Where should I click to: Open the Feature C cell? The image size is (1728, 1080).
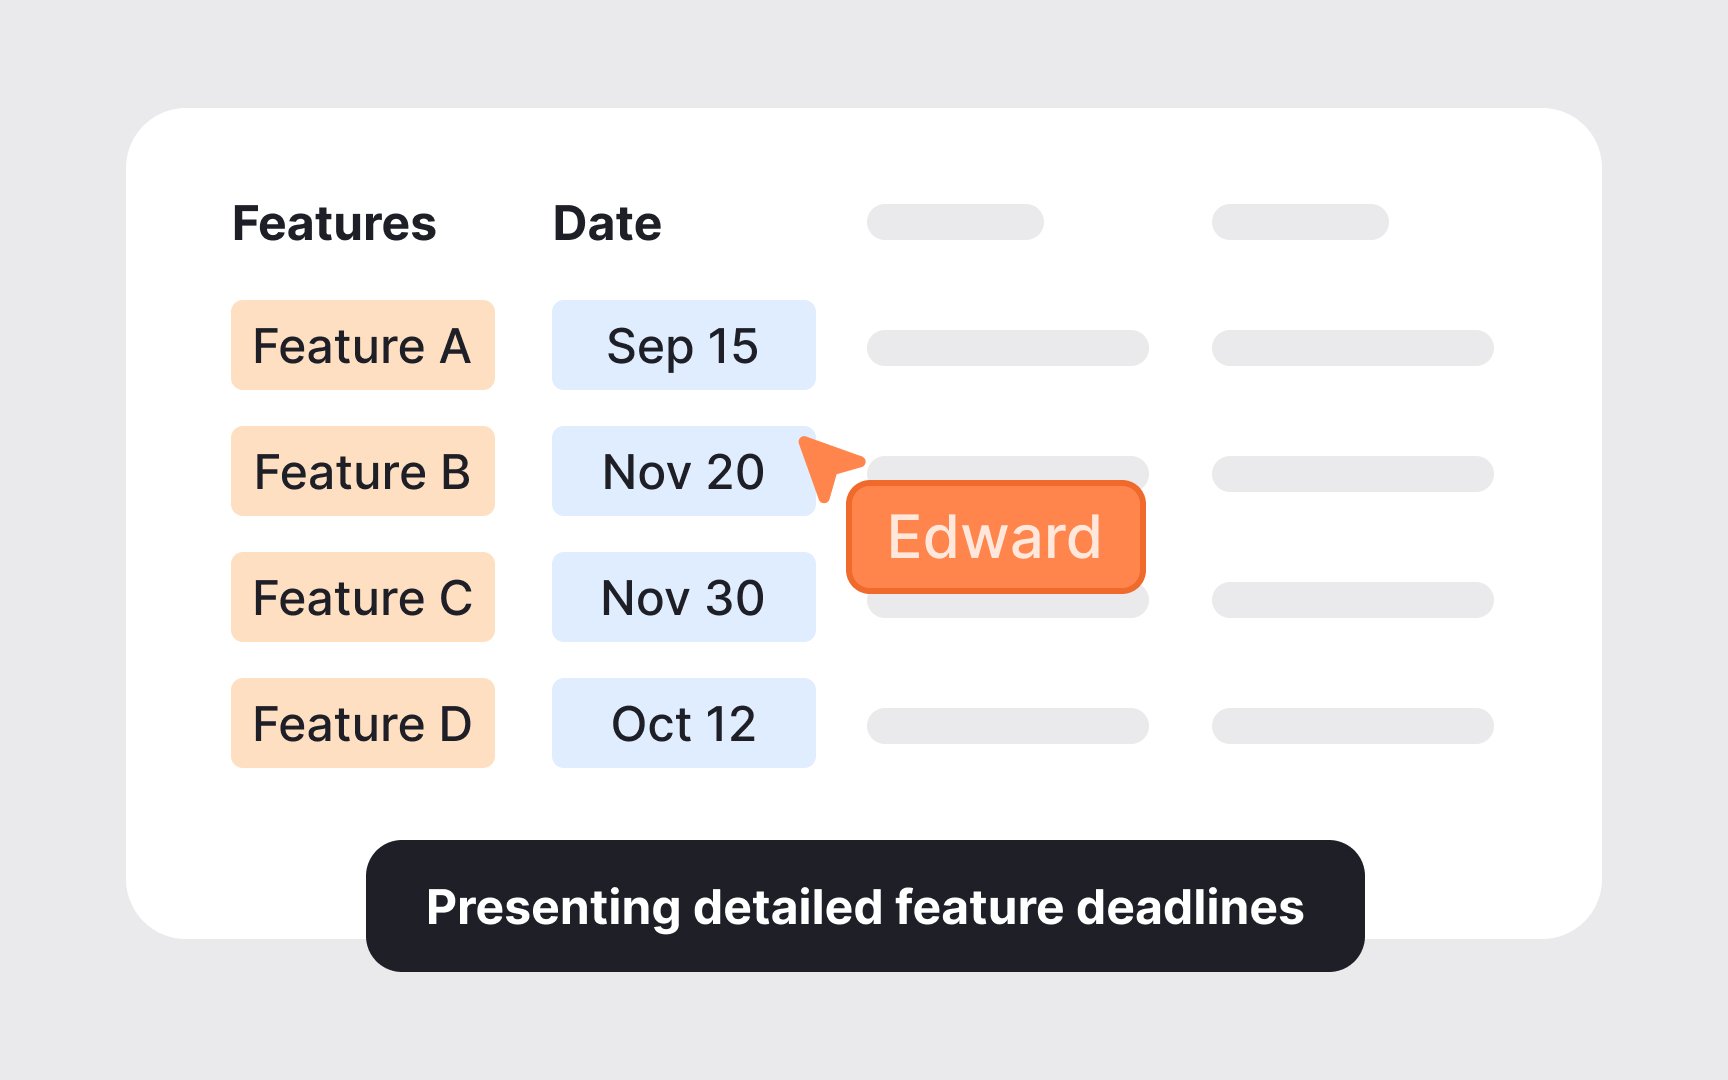pos(362,598)
